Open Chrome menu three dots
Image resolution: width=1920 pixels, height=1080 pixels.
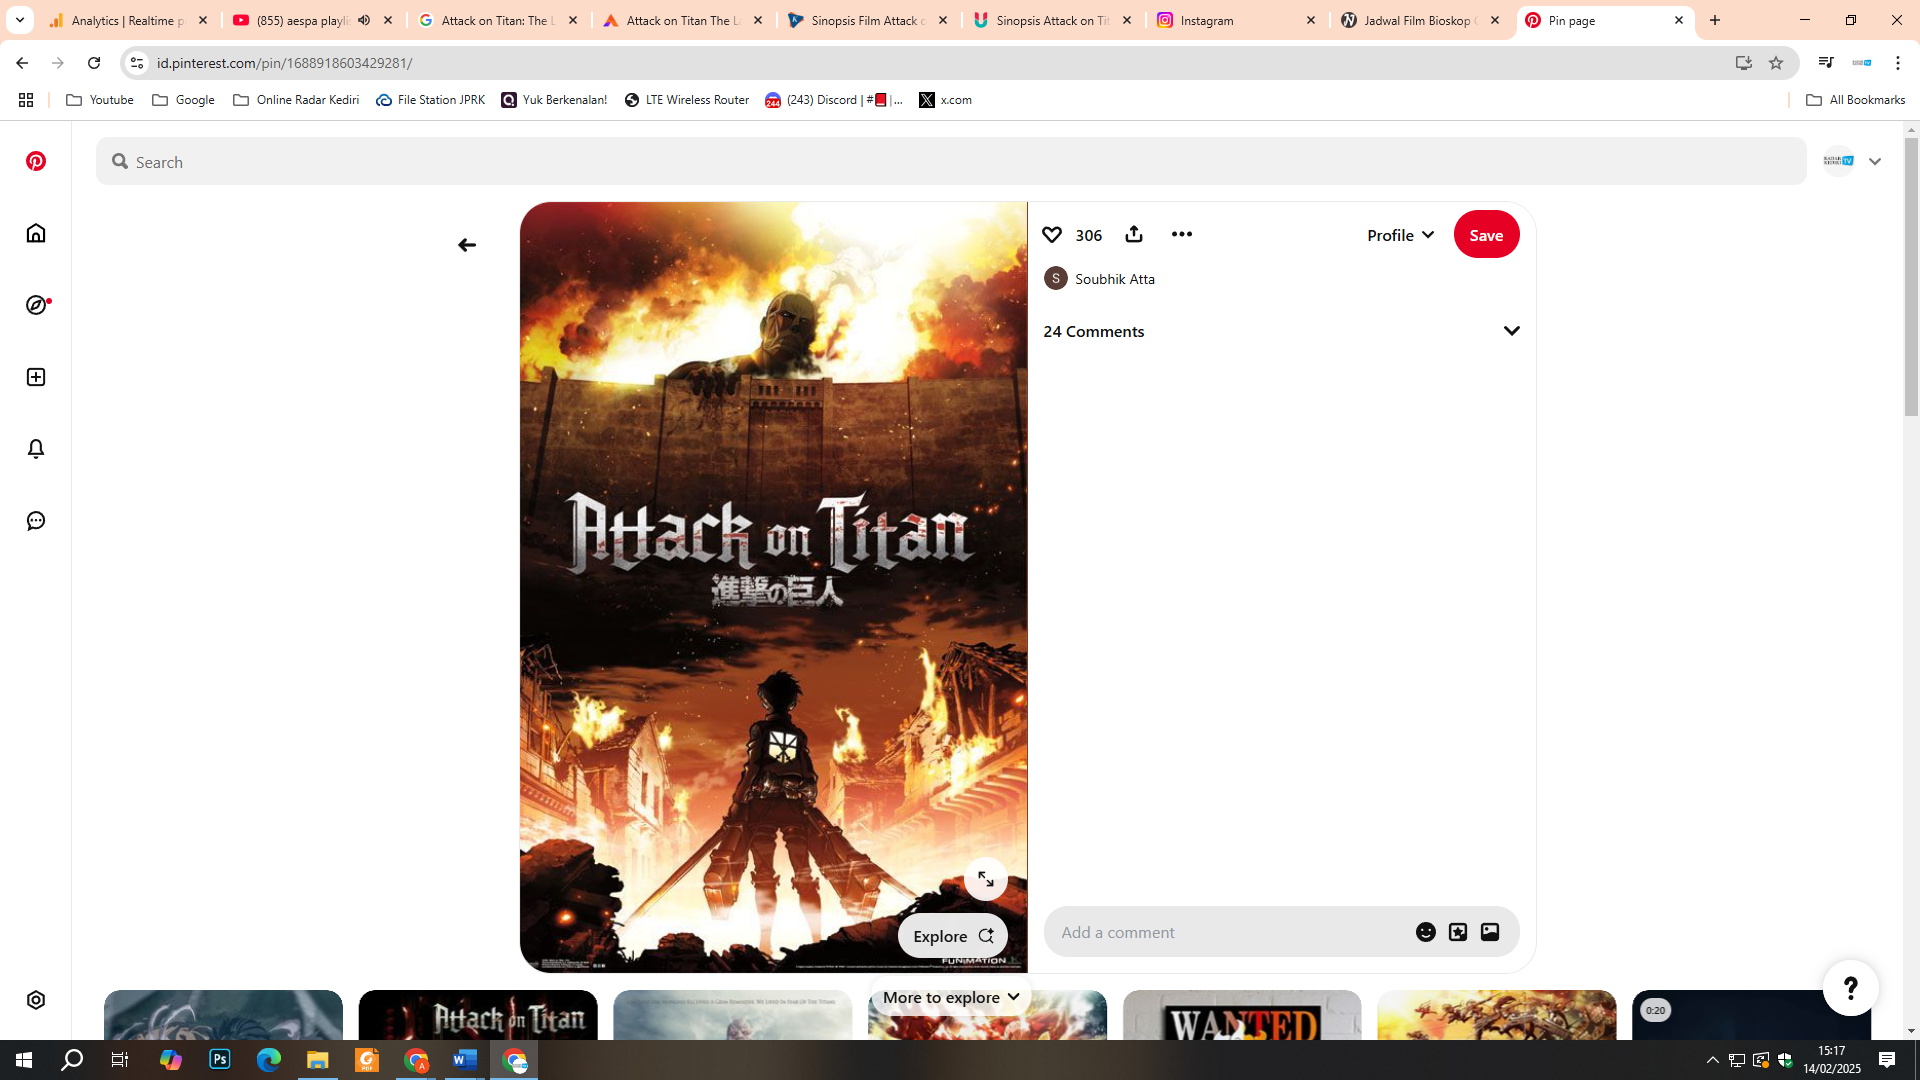[1898, 63]
